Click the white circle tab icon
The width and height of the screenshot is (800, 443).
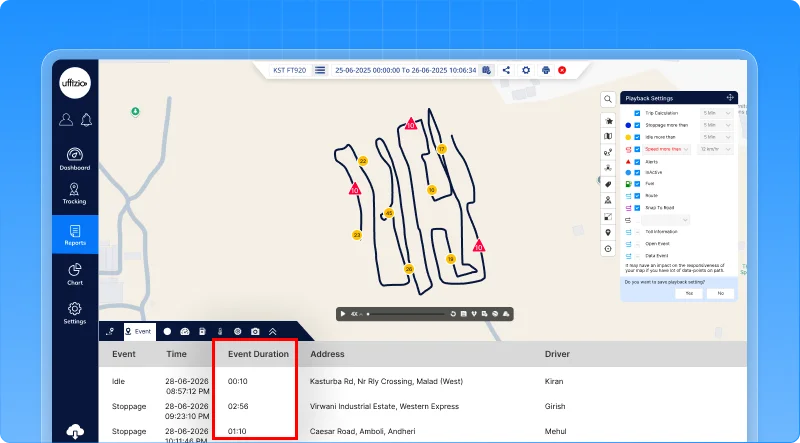click(x=167, y=331)
